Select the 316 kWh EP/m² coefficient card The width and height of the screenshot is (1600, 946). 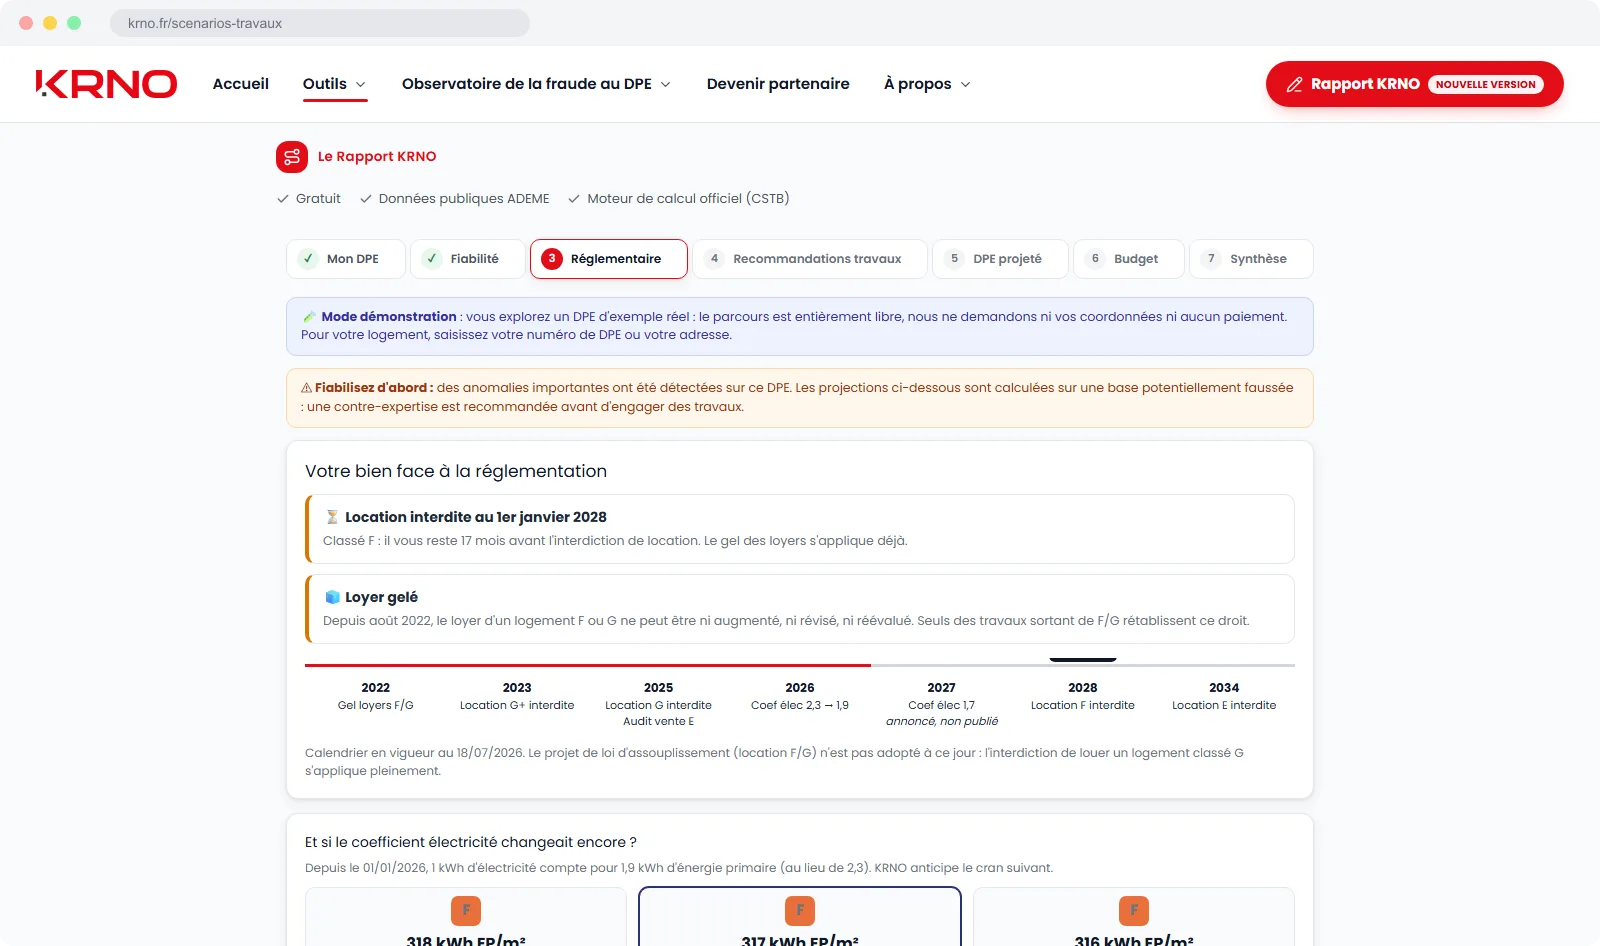pyautogui.click(x=1134, y=917)
